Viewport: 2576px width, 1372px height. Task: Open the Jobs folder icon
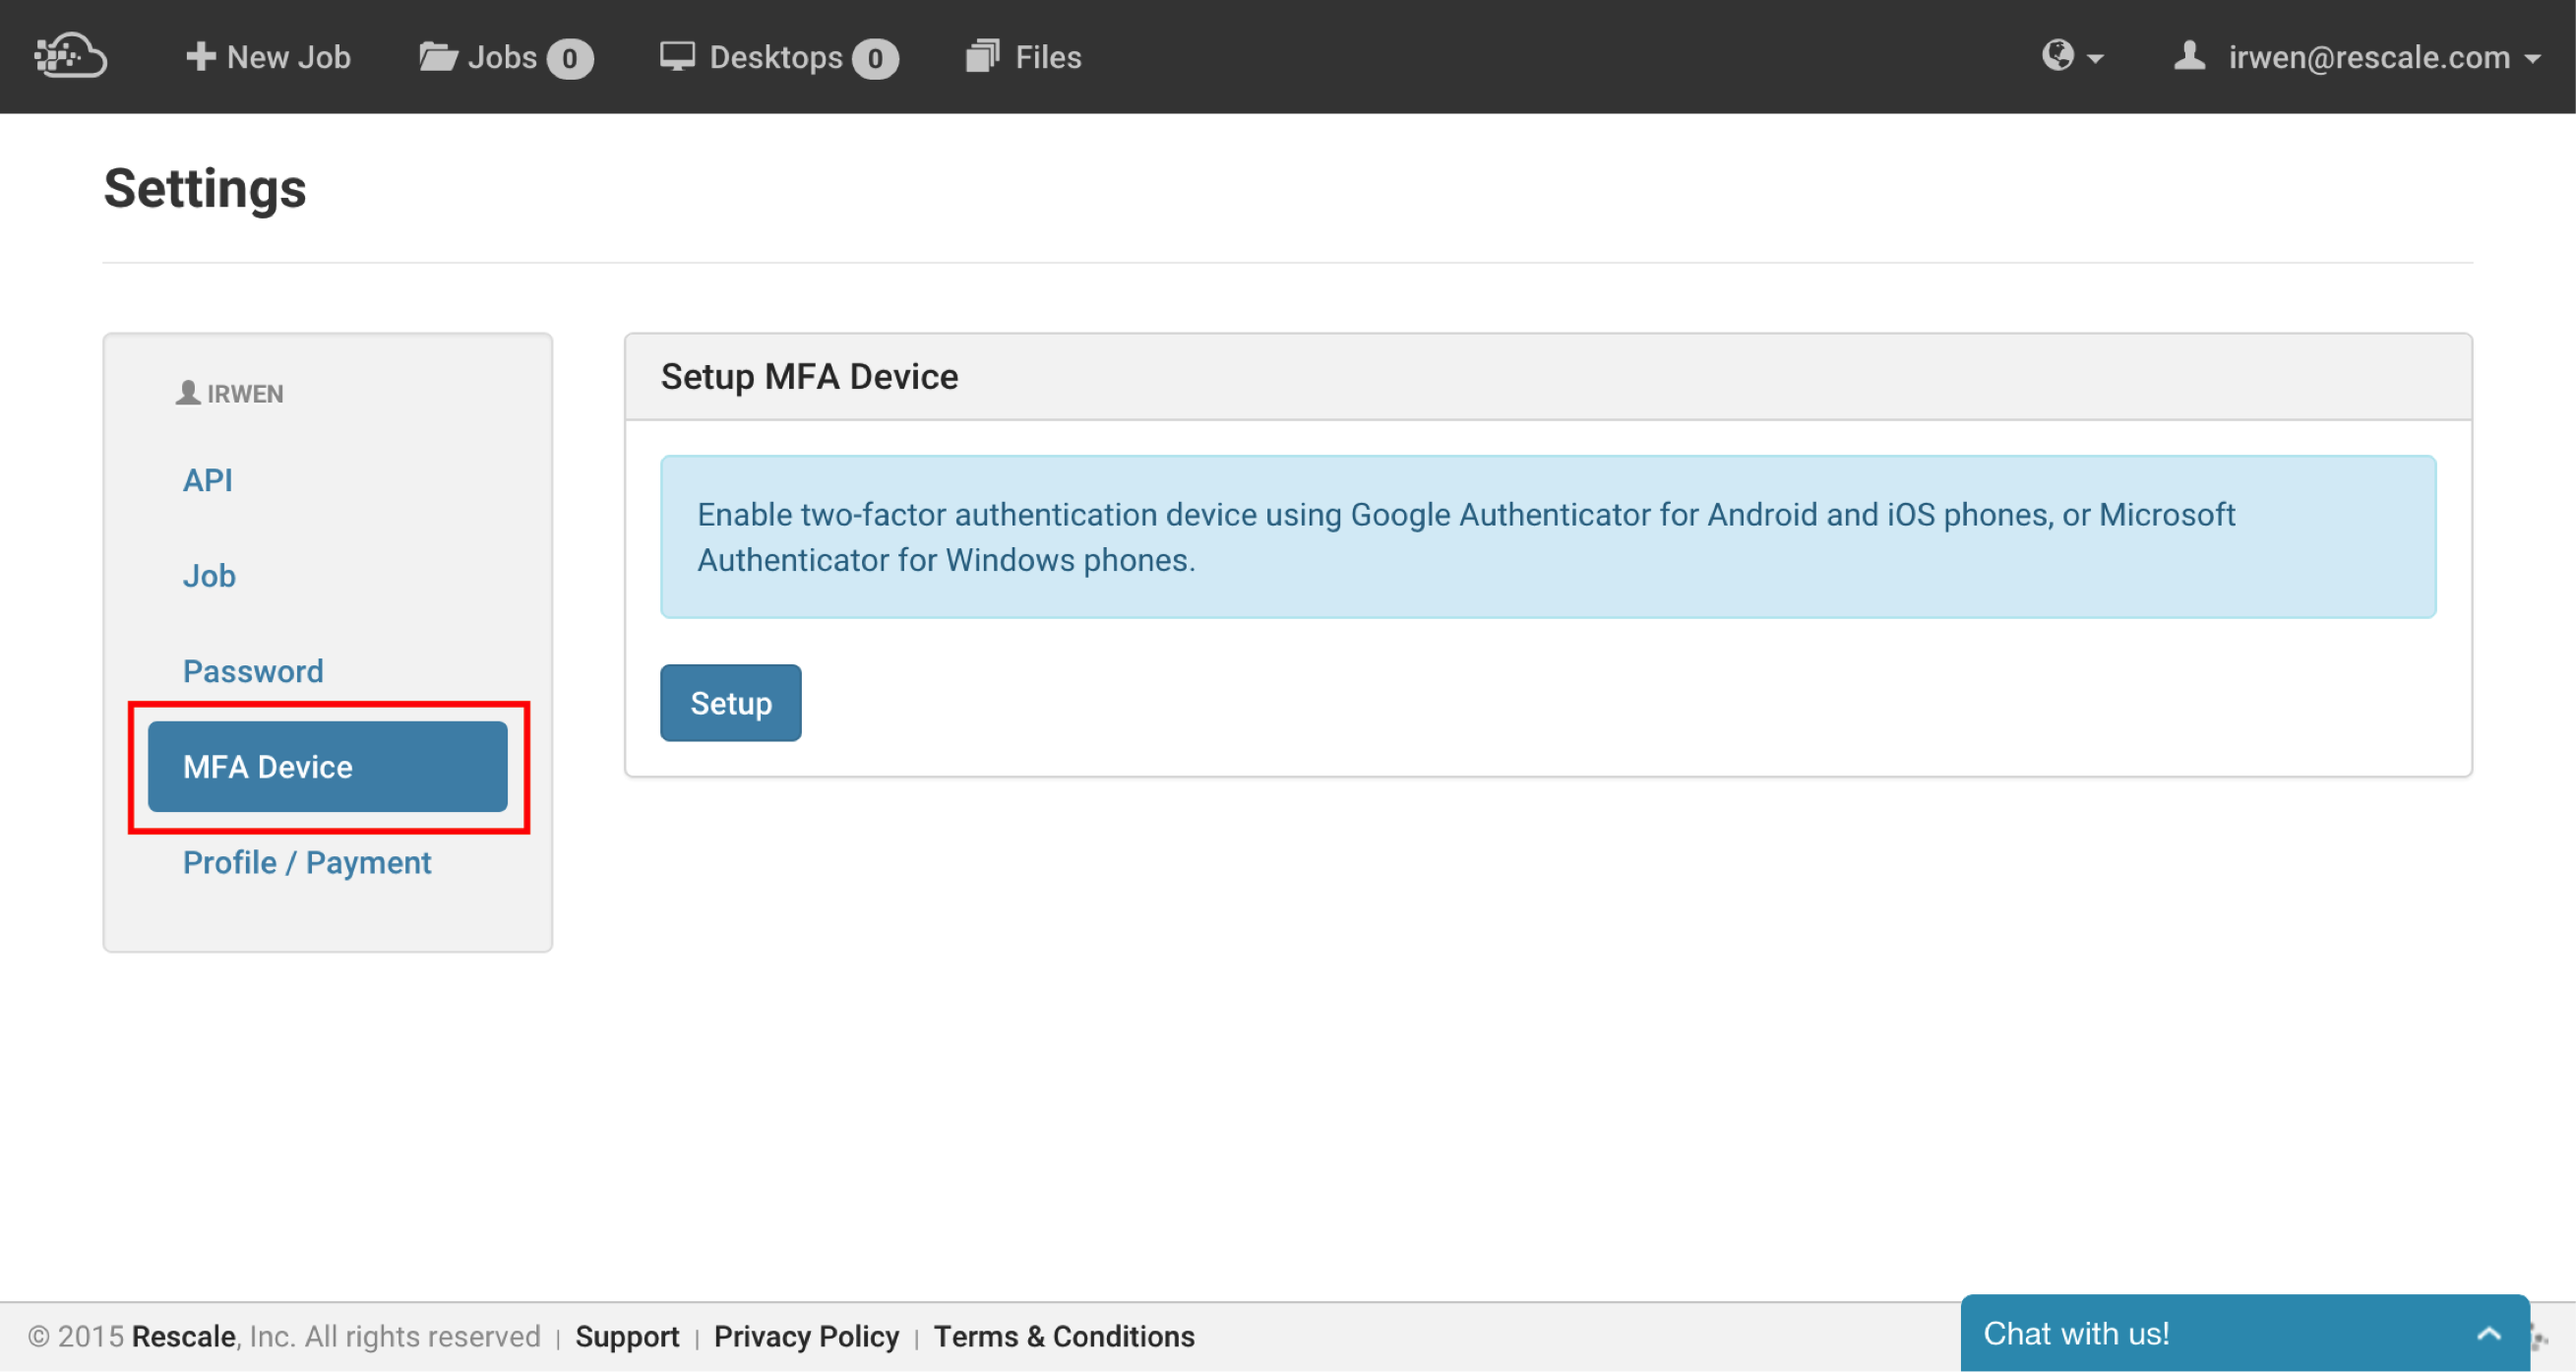[437, 56]
